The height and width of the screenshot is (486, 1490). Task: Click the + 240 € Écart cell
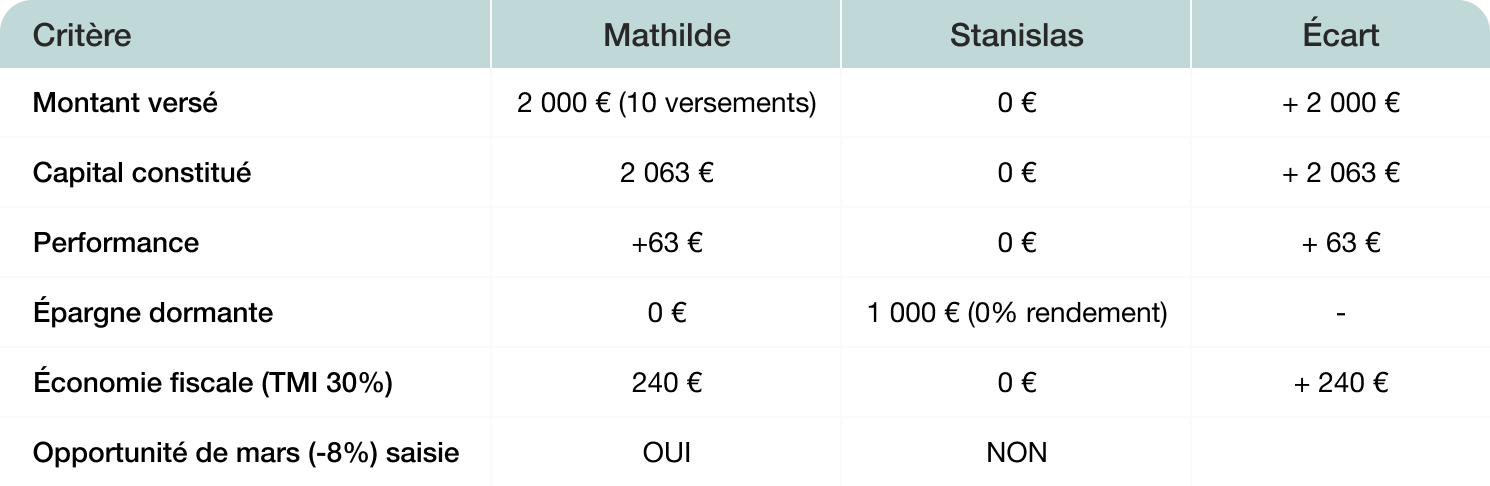(x=1340, y=383)
